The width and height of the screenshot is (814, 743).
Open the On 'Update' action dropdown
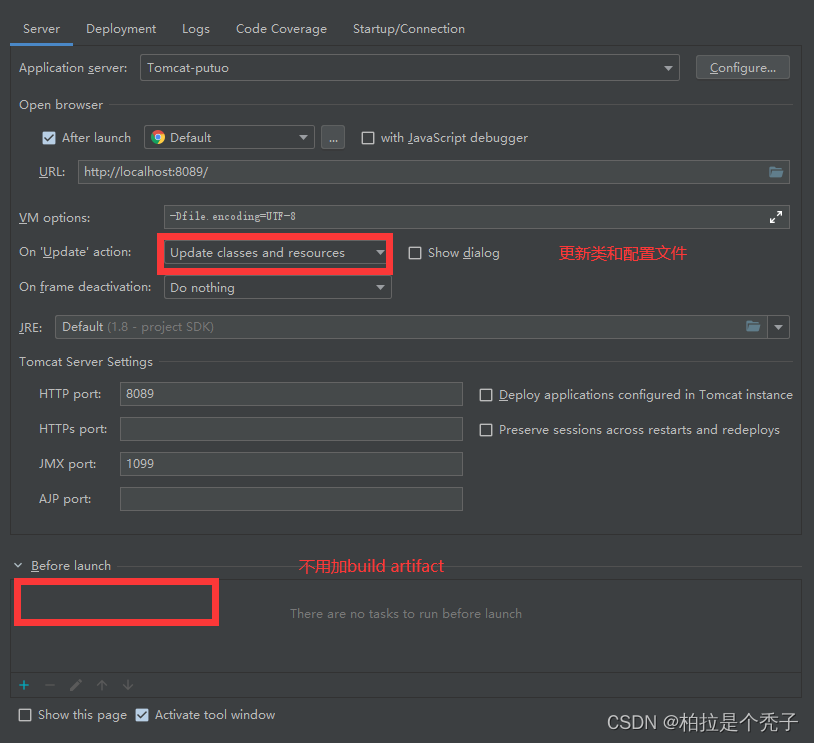tap(379, 252)
